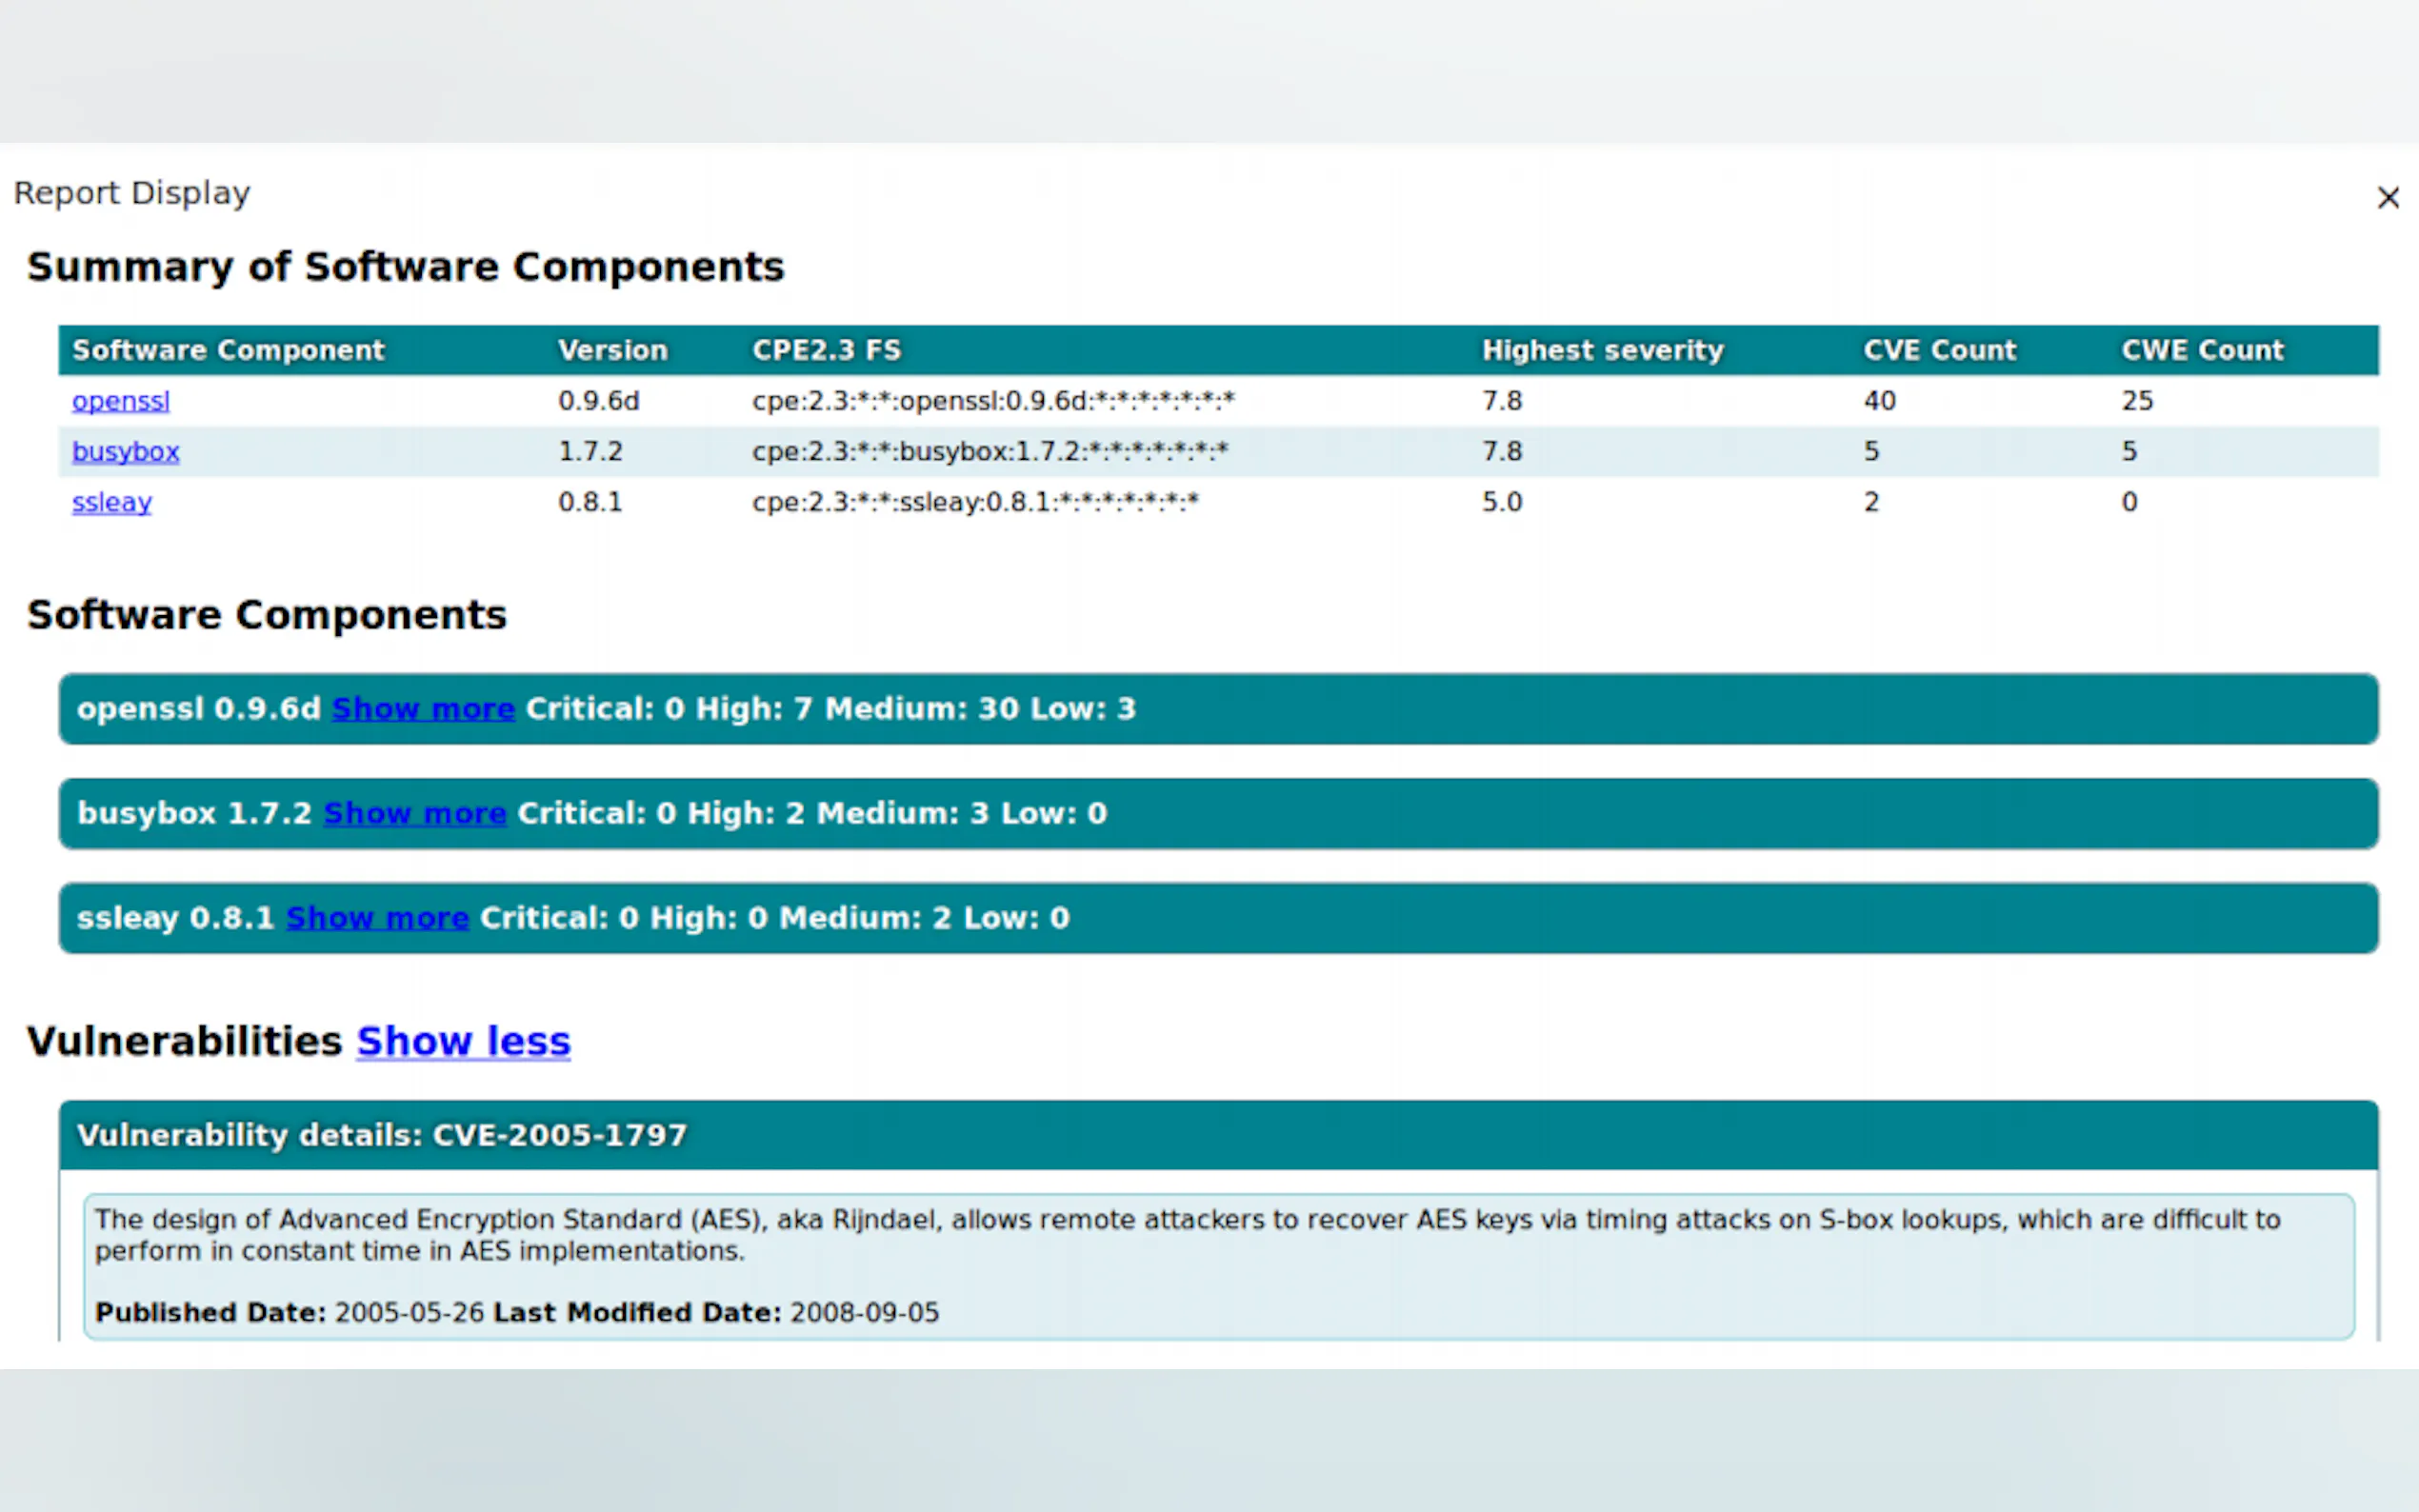Viewport: 2419px width, 1512px height.
Task: Click the CVE Count value for busybox
Action: pyautogui.click(x=1871, y=451)
